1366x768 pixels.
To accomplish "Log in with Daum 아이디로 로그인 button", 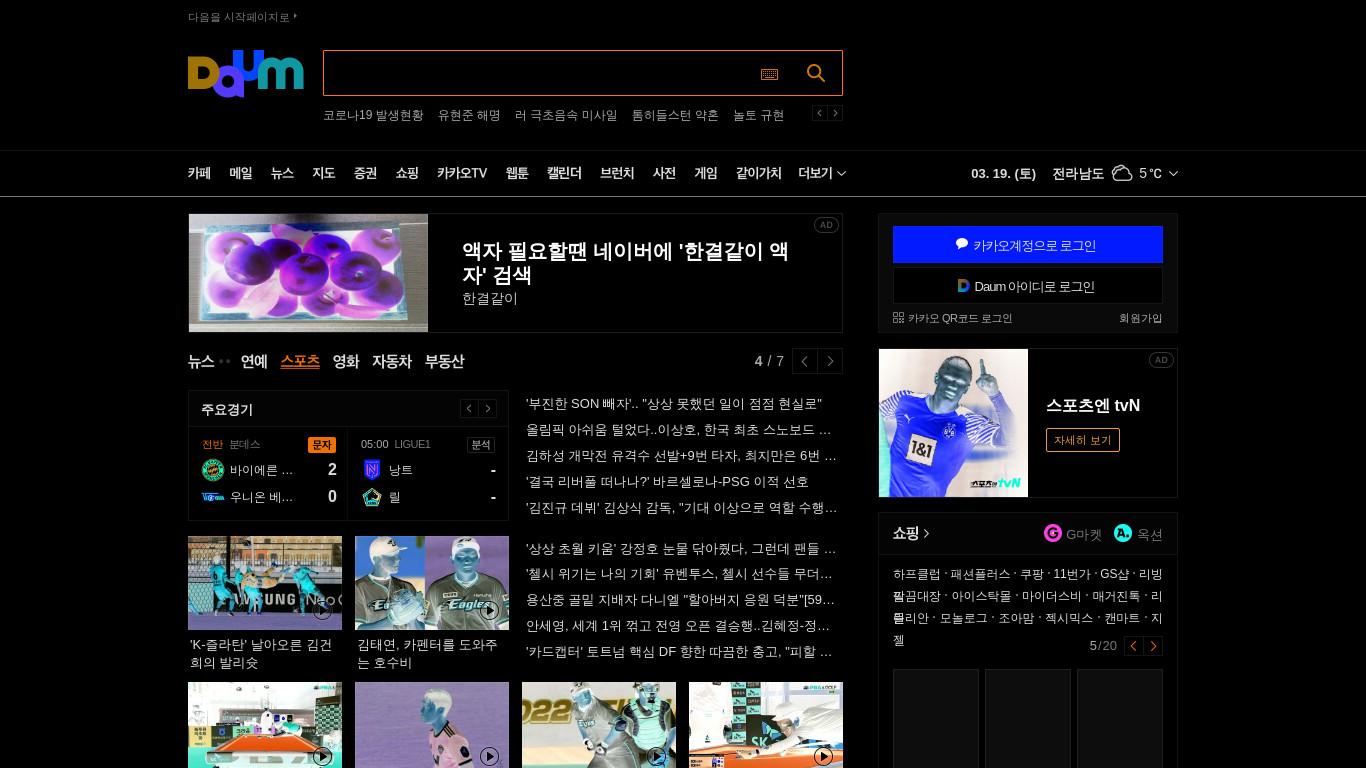I will point(1028,286).
